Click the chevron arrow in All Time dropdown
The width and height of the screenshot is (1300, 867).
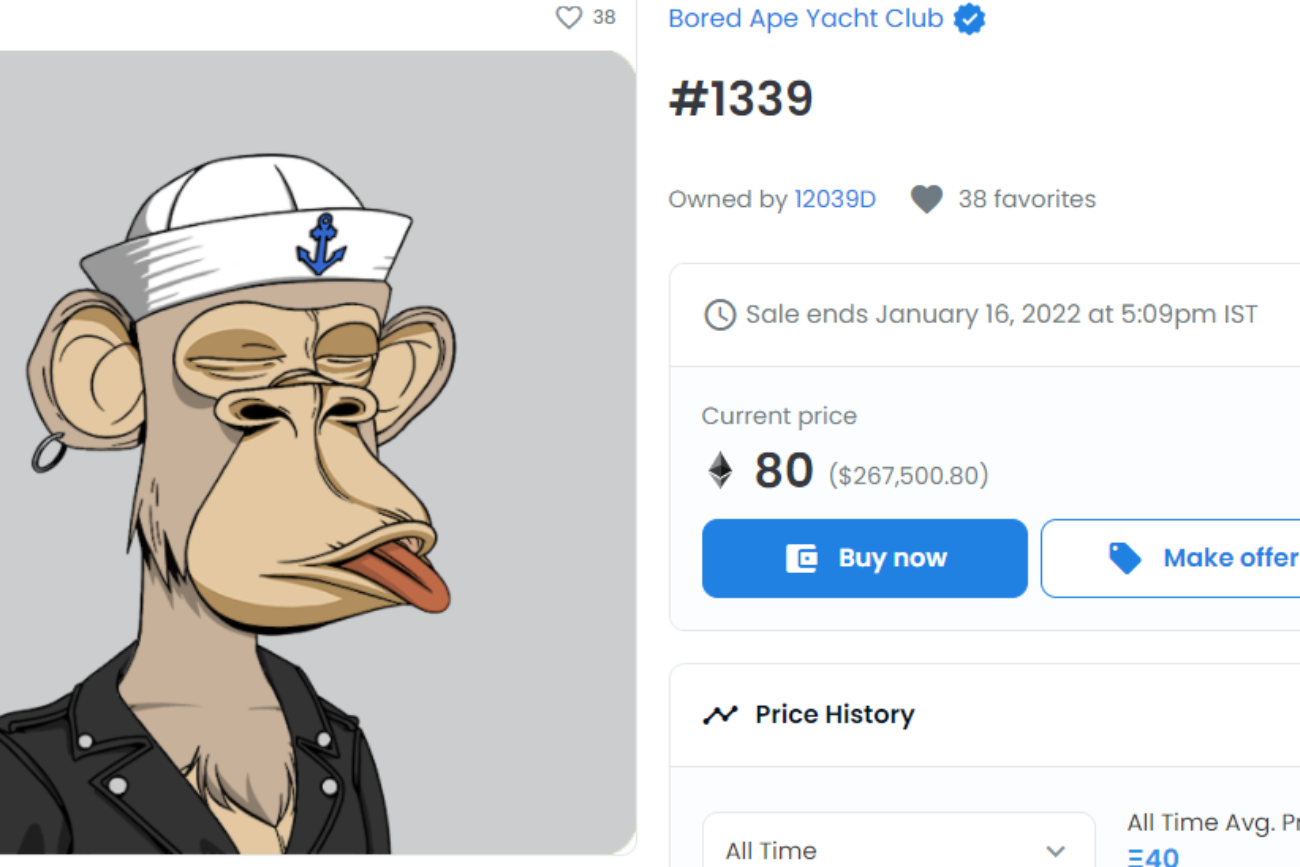[x=1055, y=851]
